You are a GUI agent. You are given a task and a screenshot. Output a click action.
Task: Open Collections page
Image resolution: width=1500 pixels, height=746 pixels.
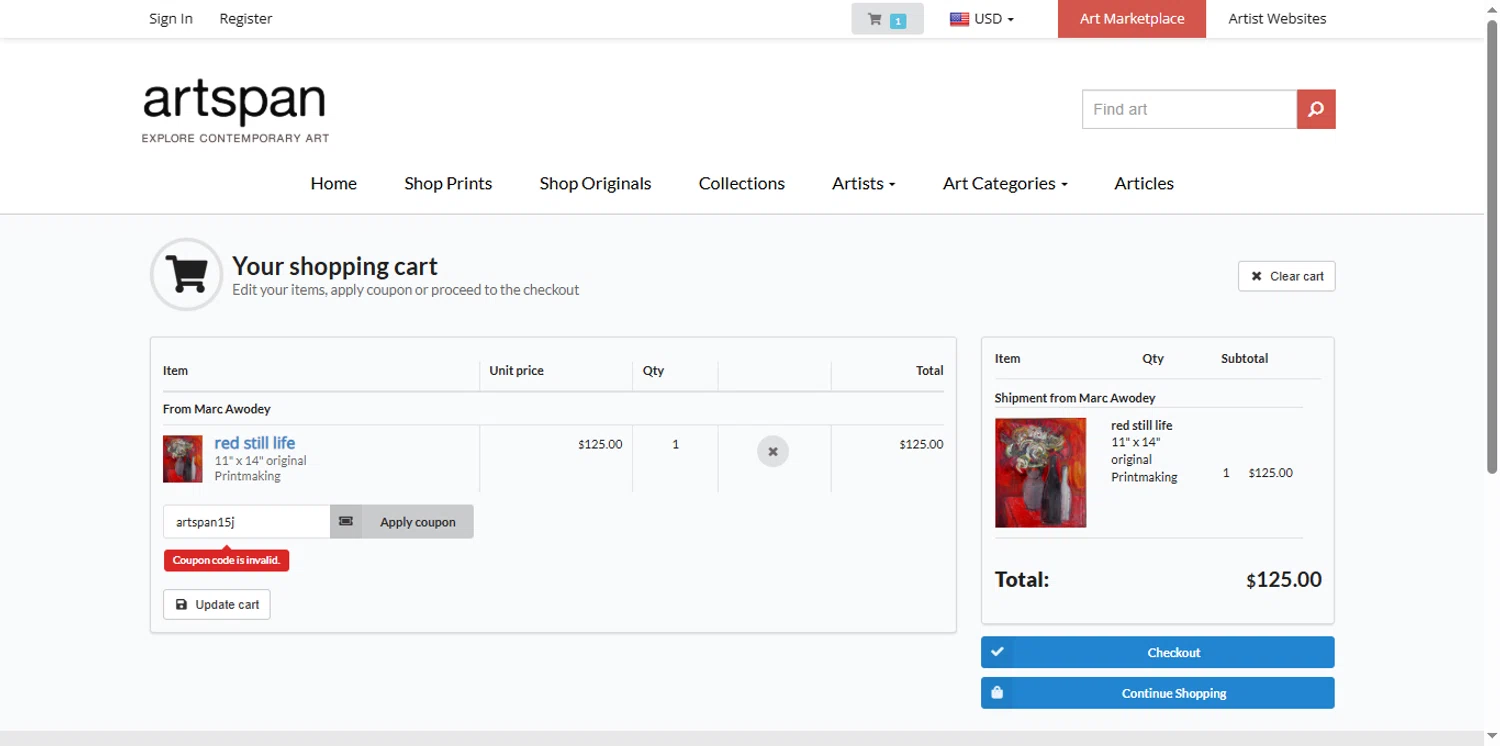click(741, 183)
